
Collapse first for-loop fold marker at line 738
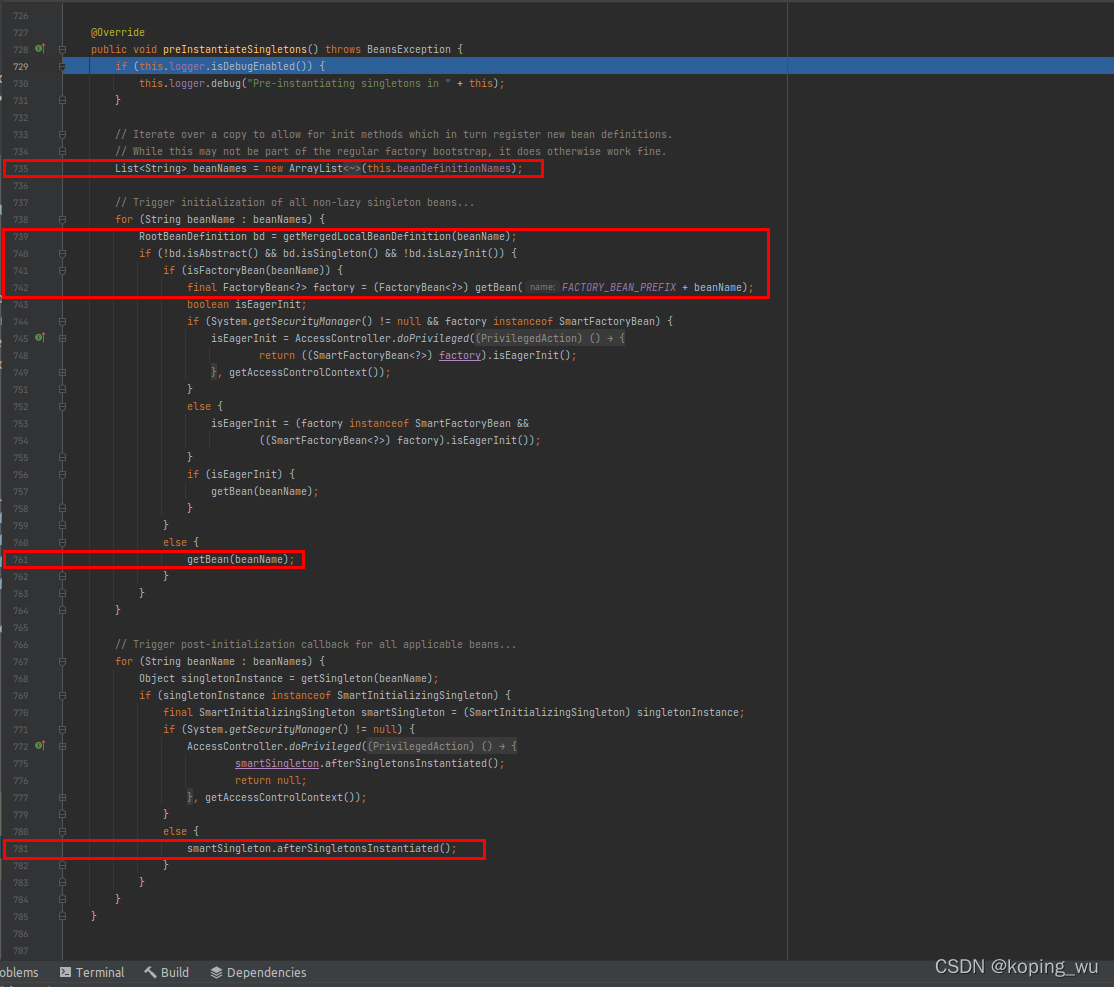pos(63,220)
